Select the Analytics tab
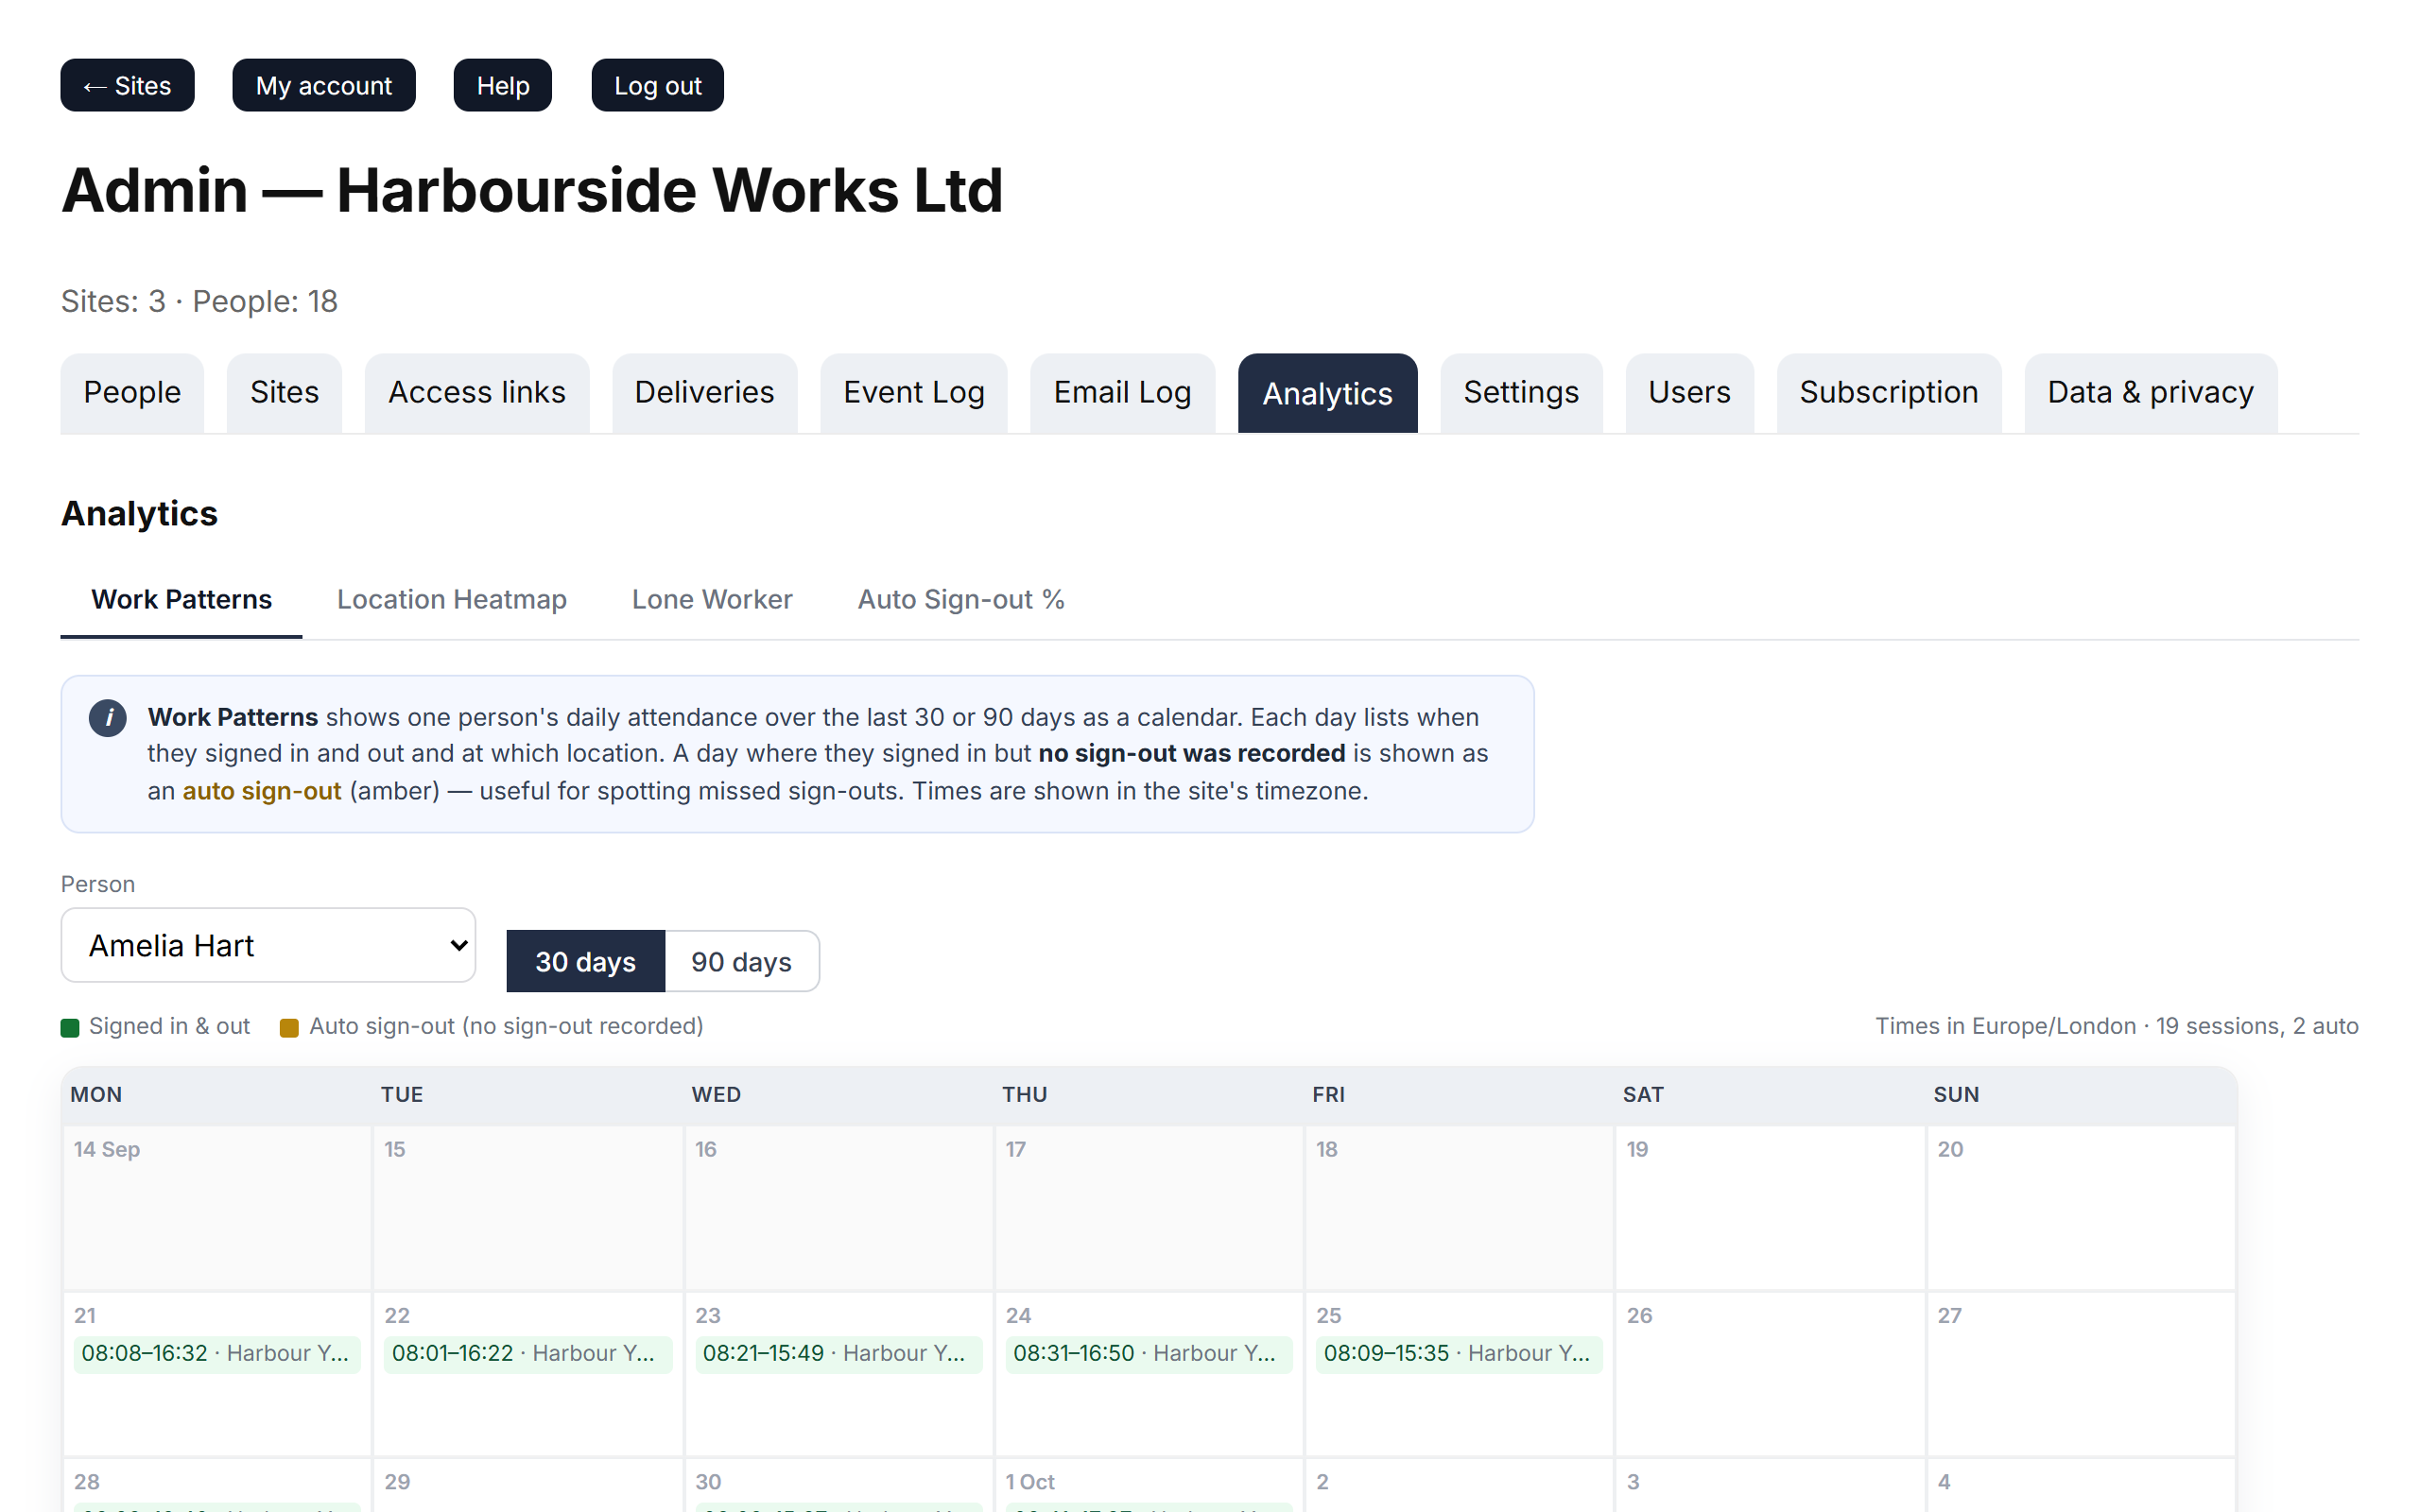This screenshot has height=1512, width=2420. 1327,393
